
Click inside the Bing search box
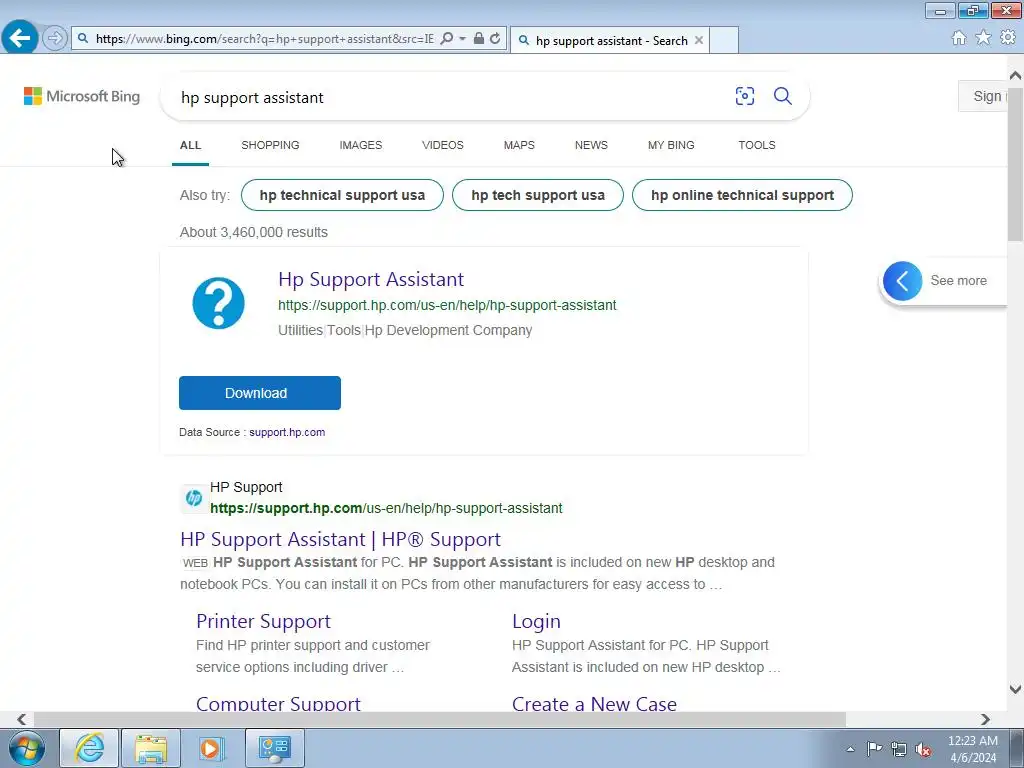click(x=451, y=97)
